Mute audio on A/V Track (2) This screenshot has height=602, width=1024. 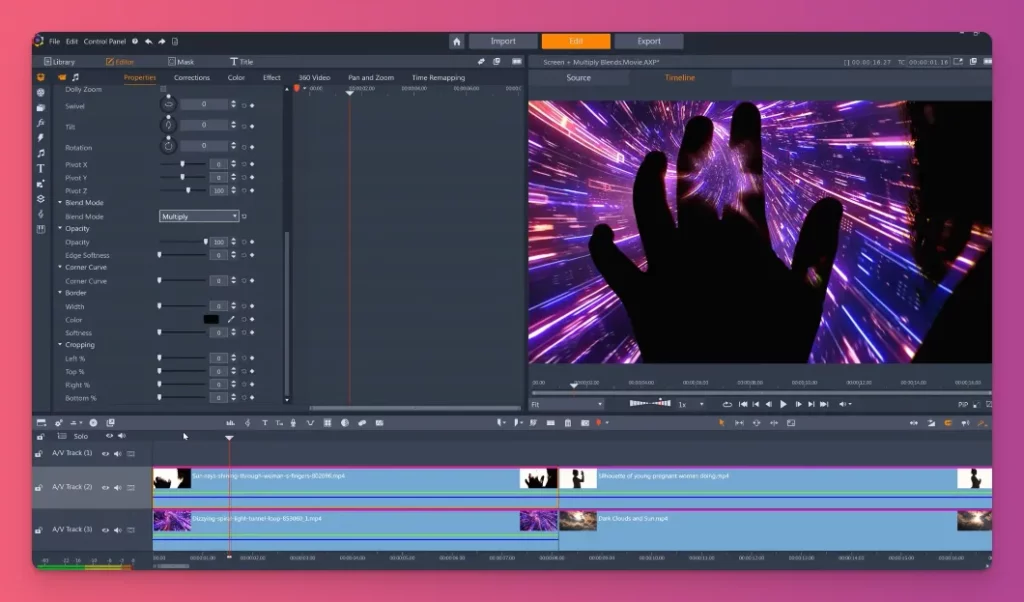(117, 487)
